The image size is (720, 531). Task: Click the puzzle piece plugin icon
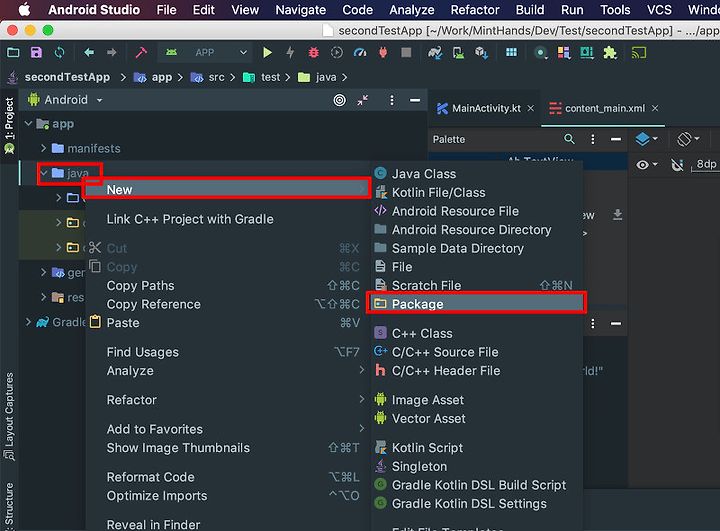coord(610,52)
